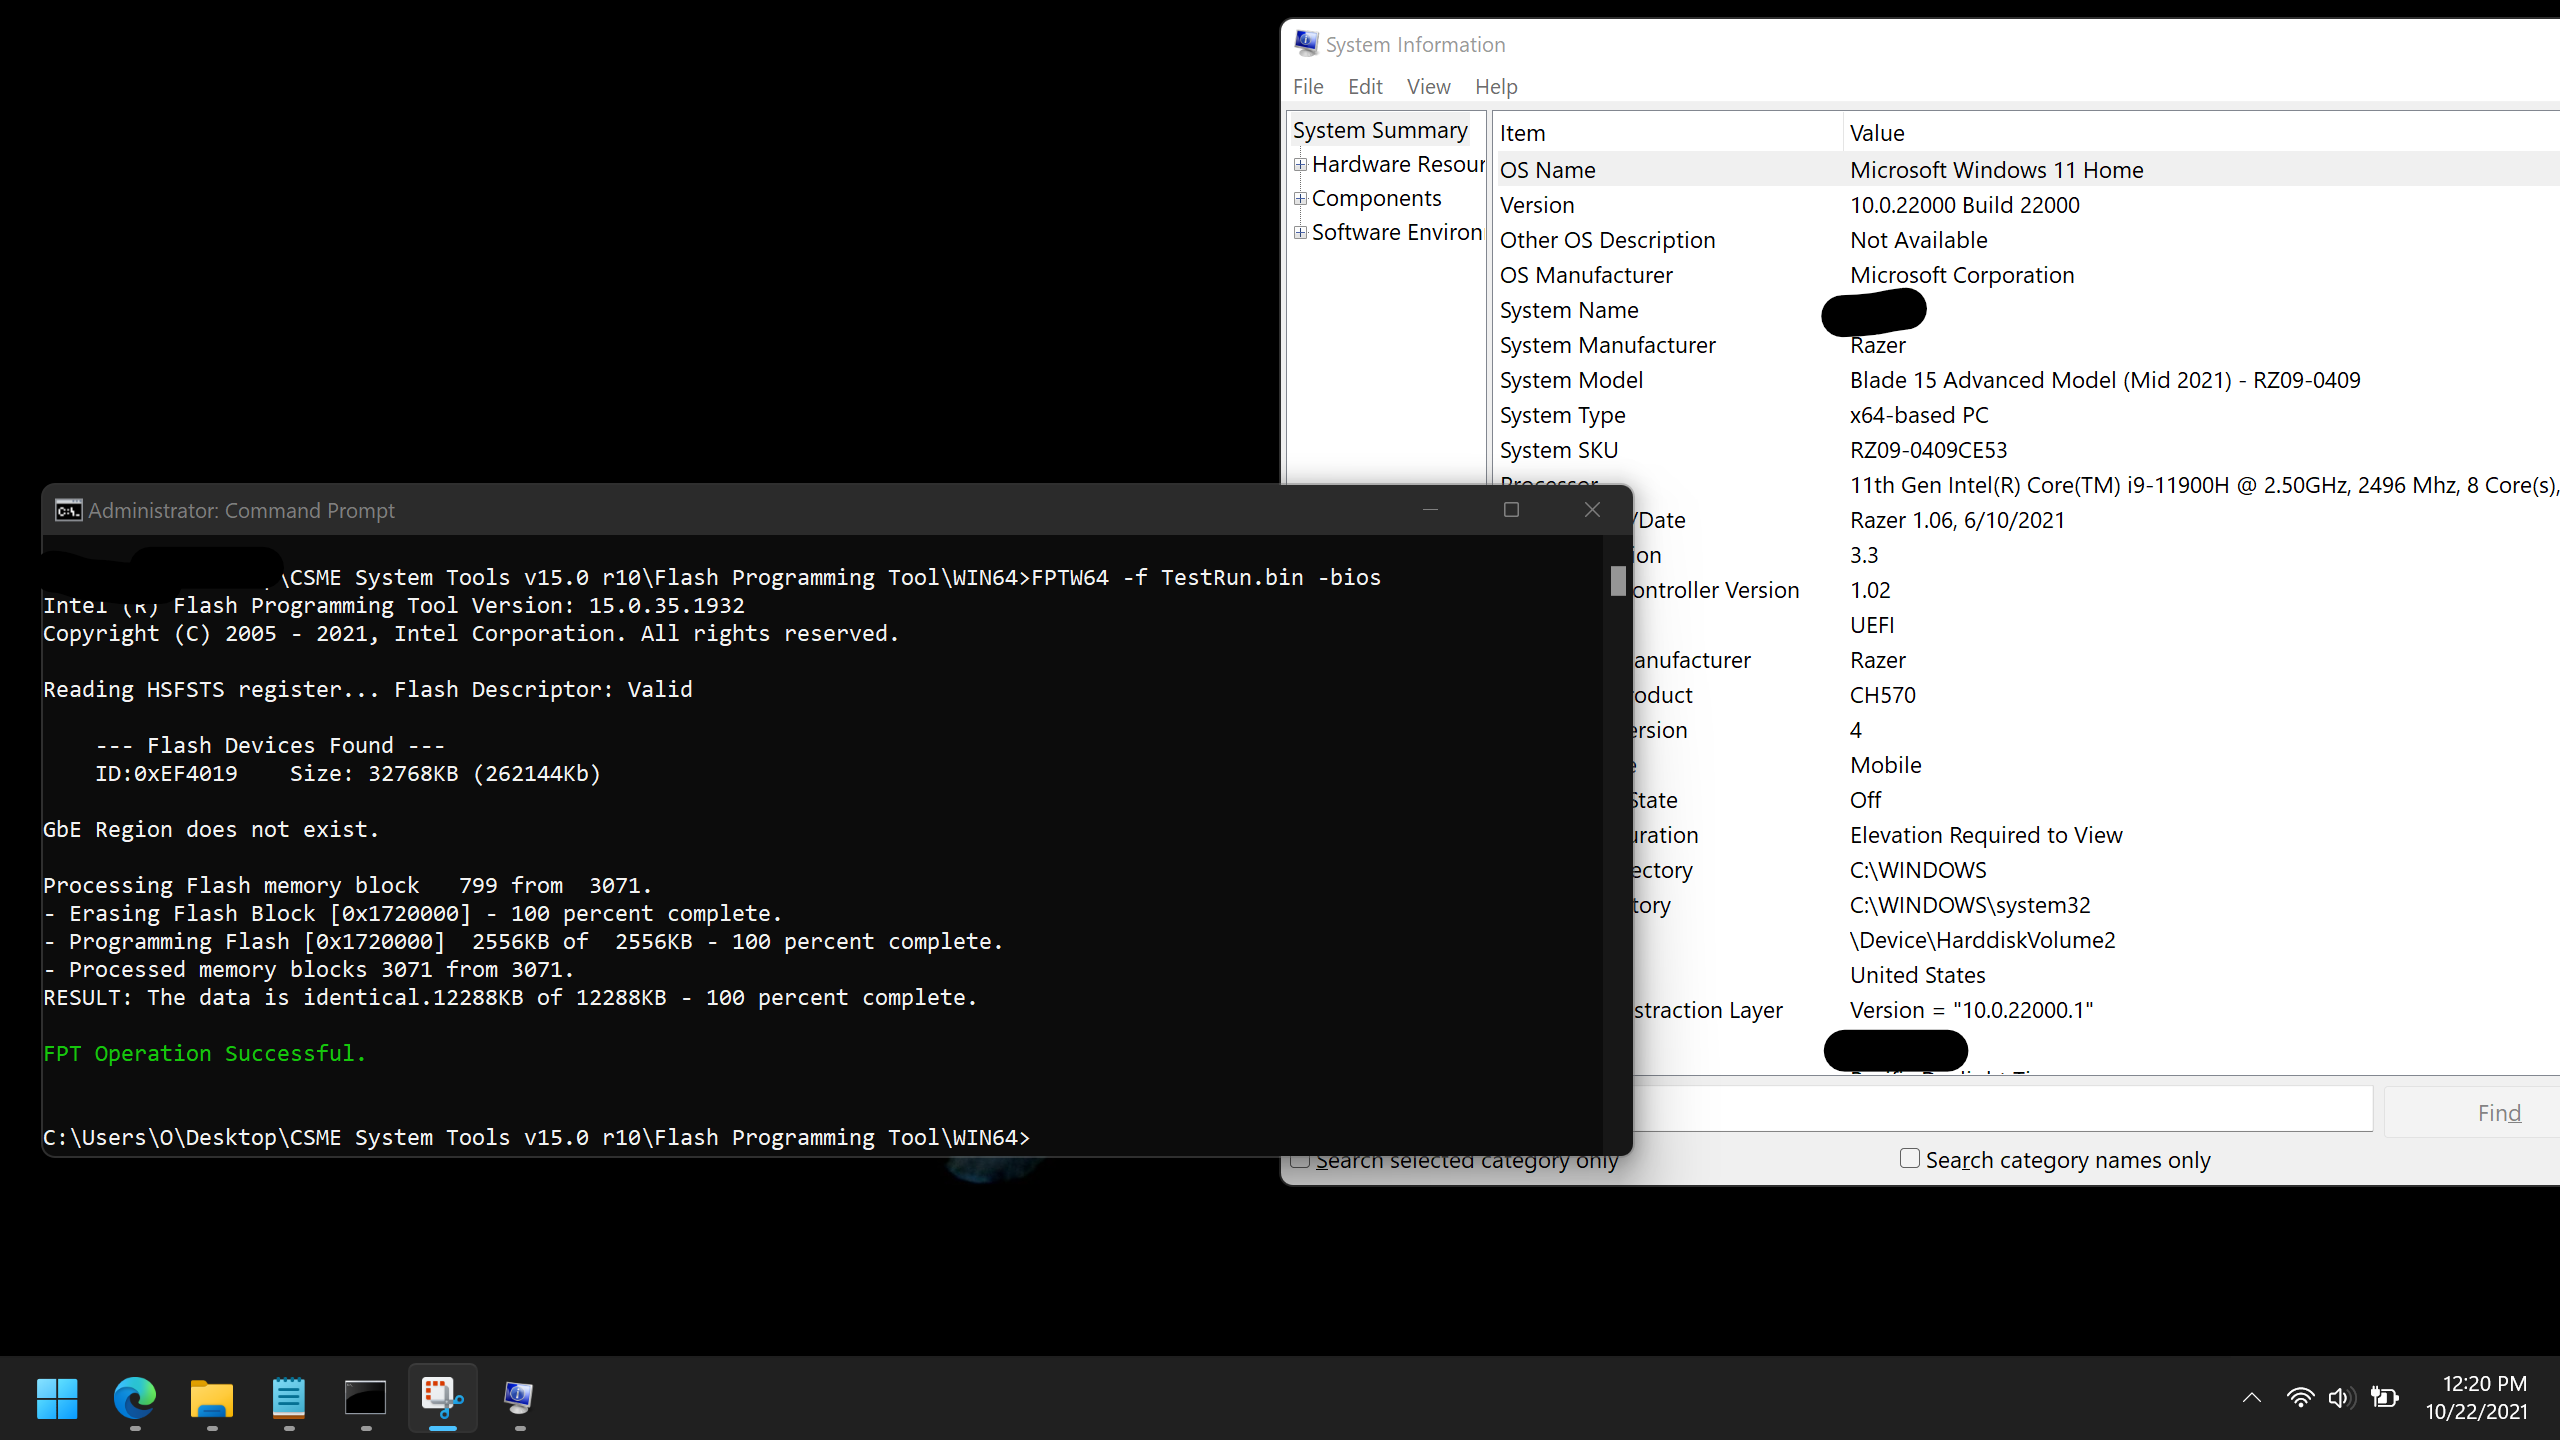2560x1440 pixels.
Task: Click 'Razer 1.06, 6/10/2021' BIOS value
Action: pyautogui.click(x=1957, y=520)
